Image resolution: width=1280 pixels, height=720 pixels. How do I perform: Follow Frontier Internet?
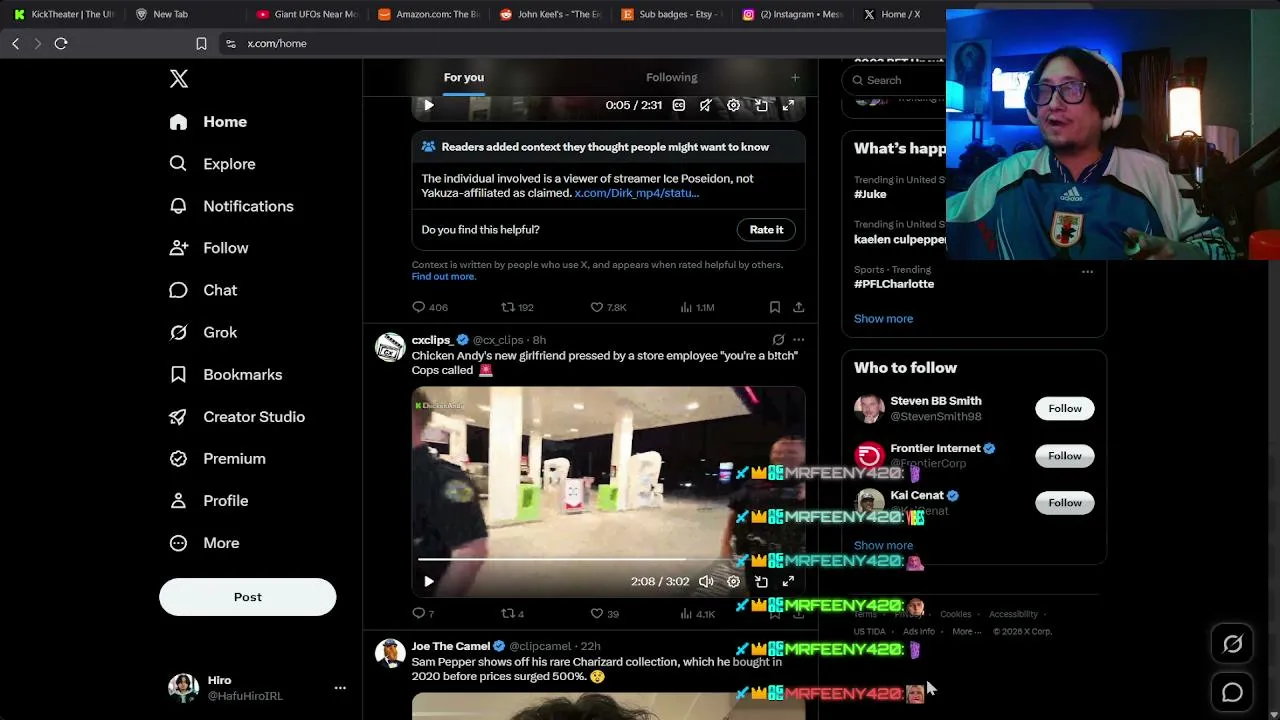[1065, 456]
